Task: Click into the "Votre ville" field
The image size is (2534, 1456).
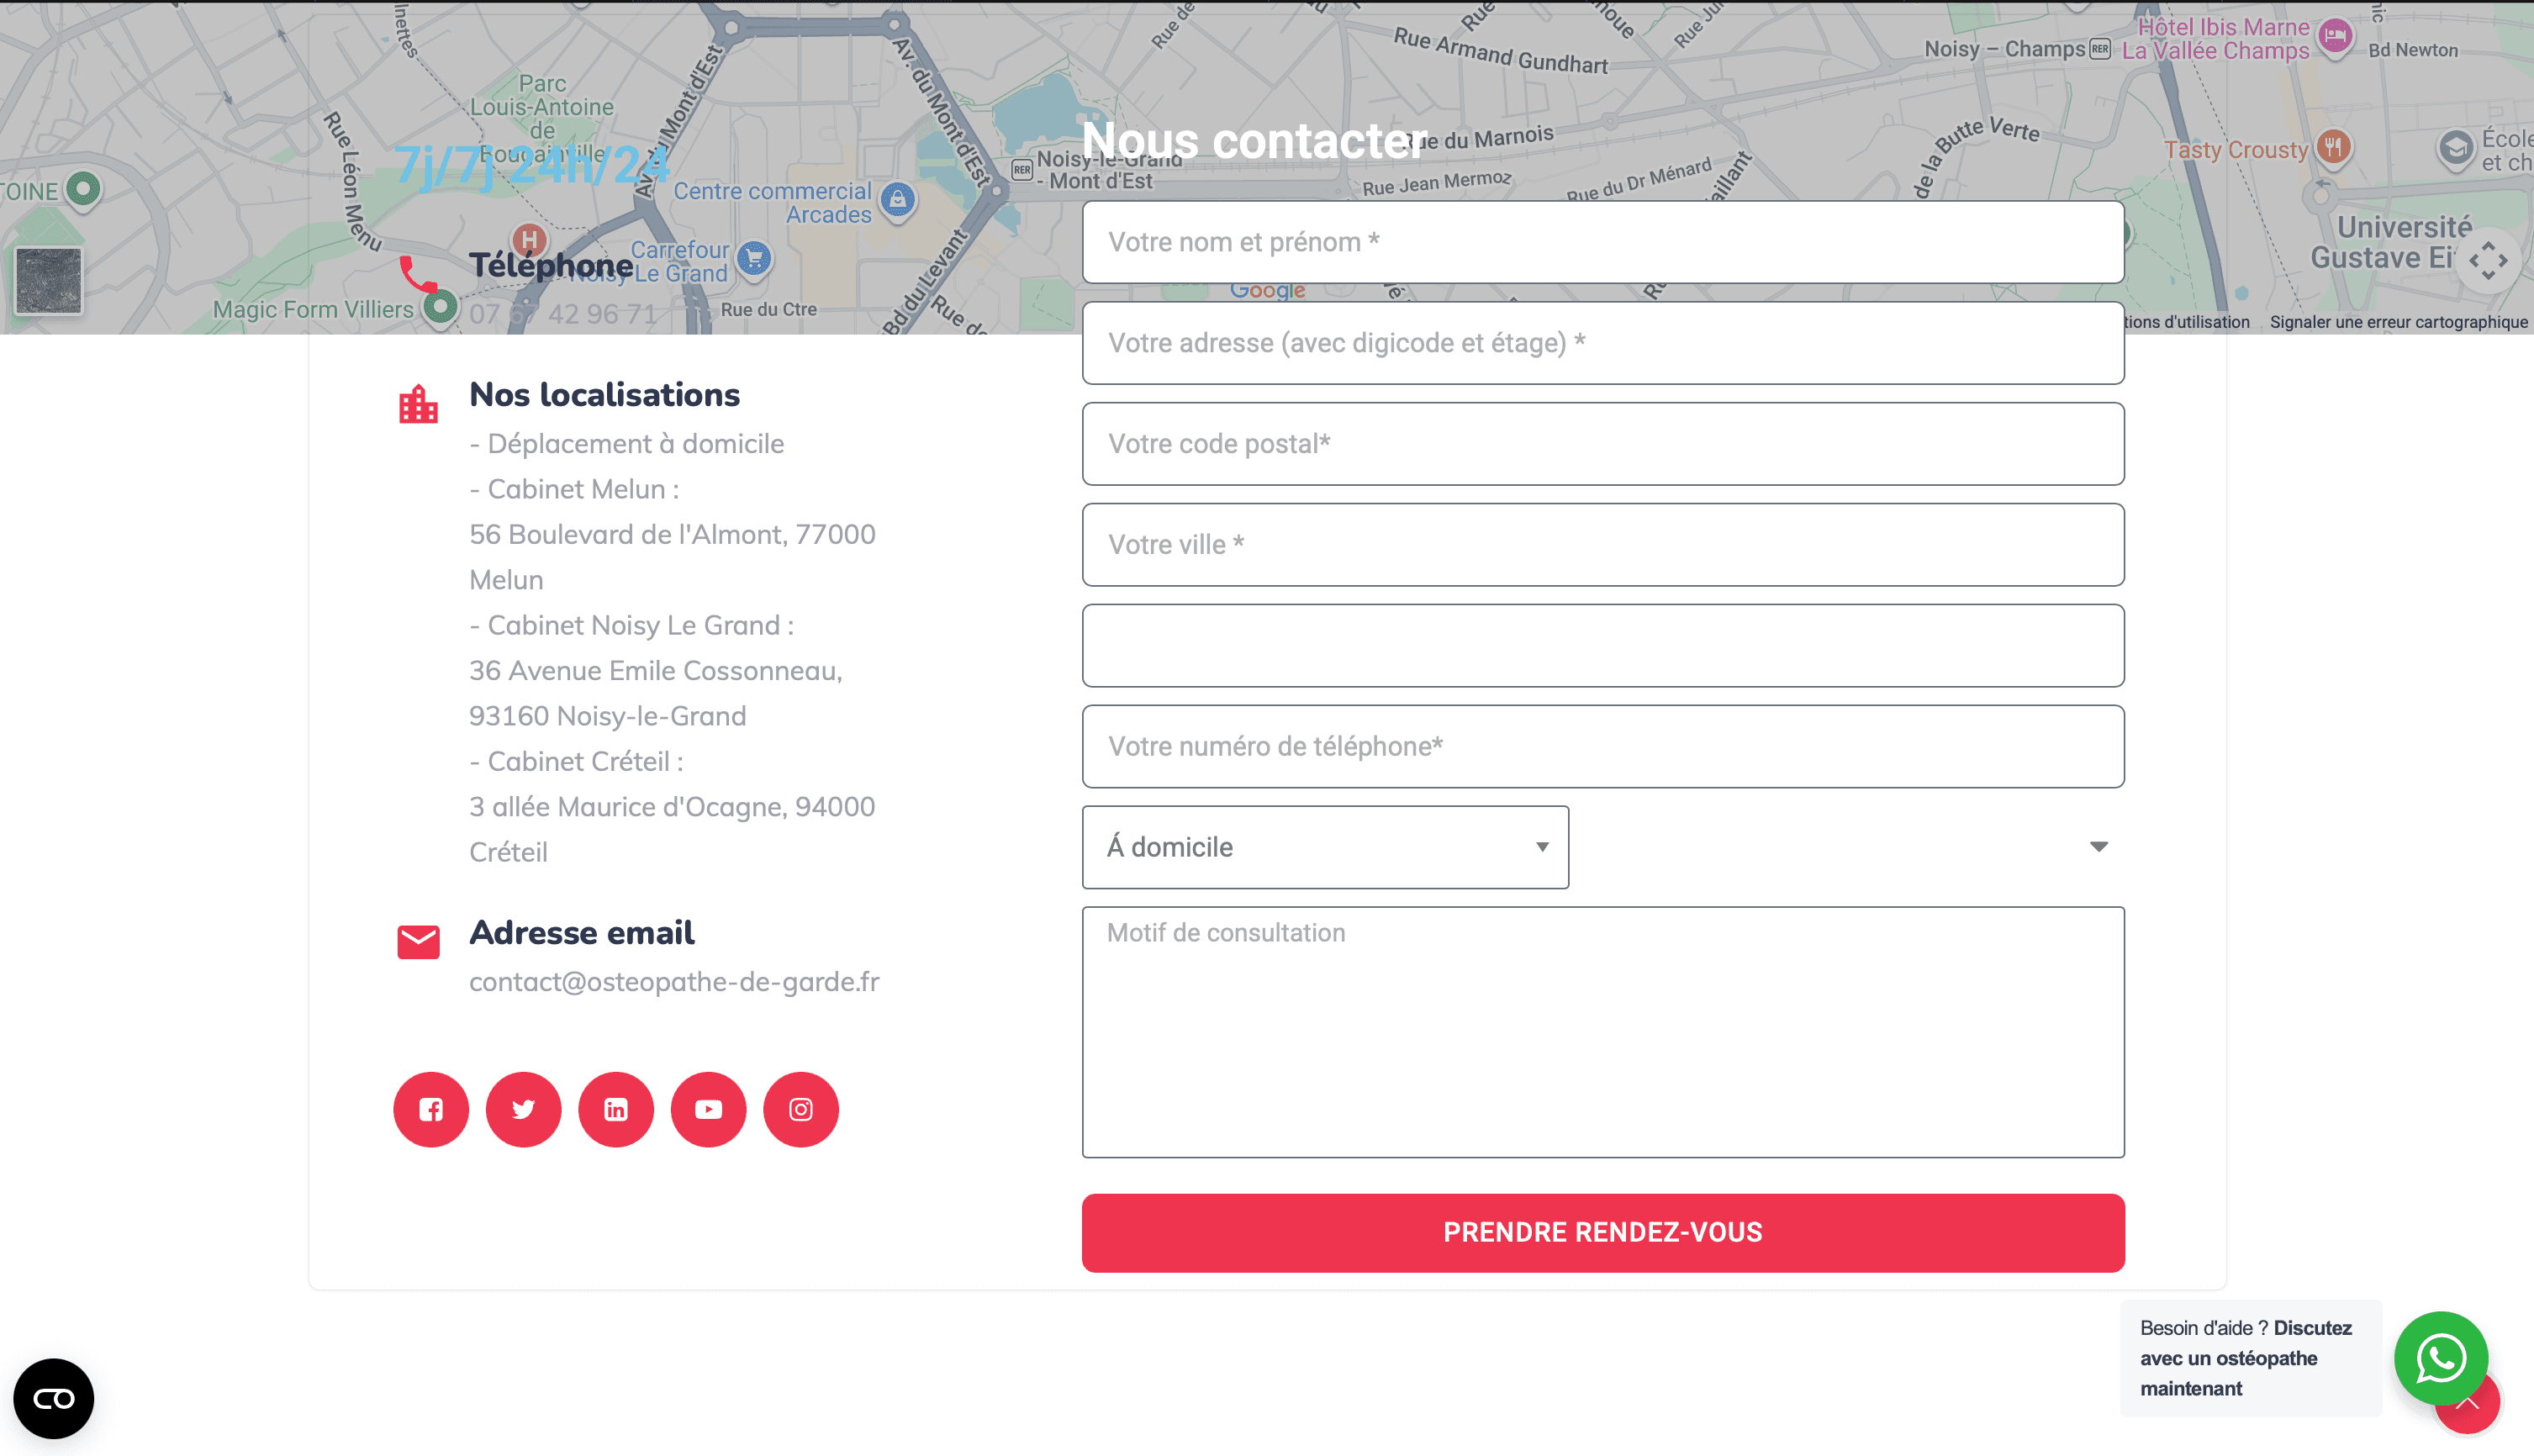Action: coord(1602,545)
